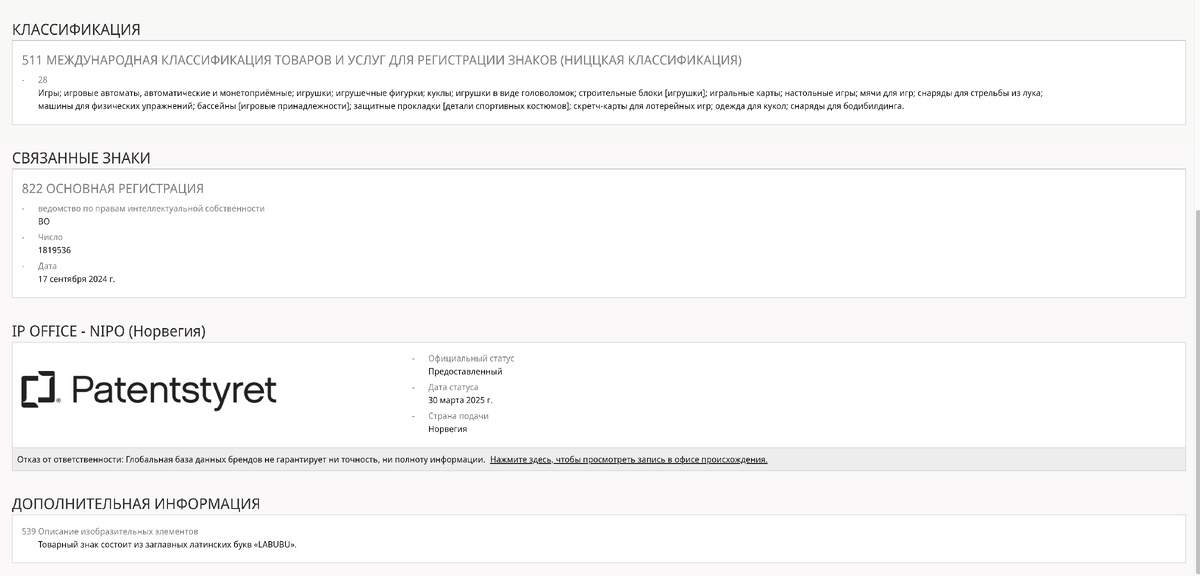Click the Отказ от ответственности disclaimer text
Screen dimensions: 1200x576
(x=251, y=460)
